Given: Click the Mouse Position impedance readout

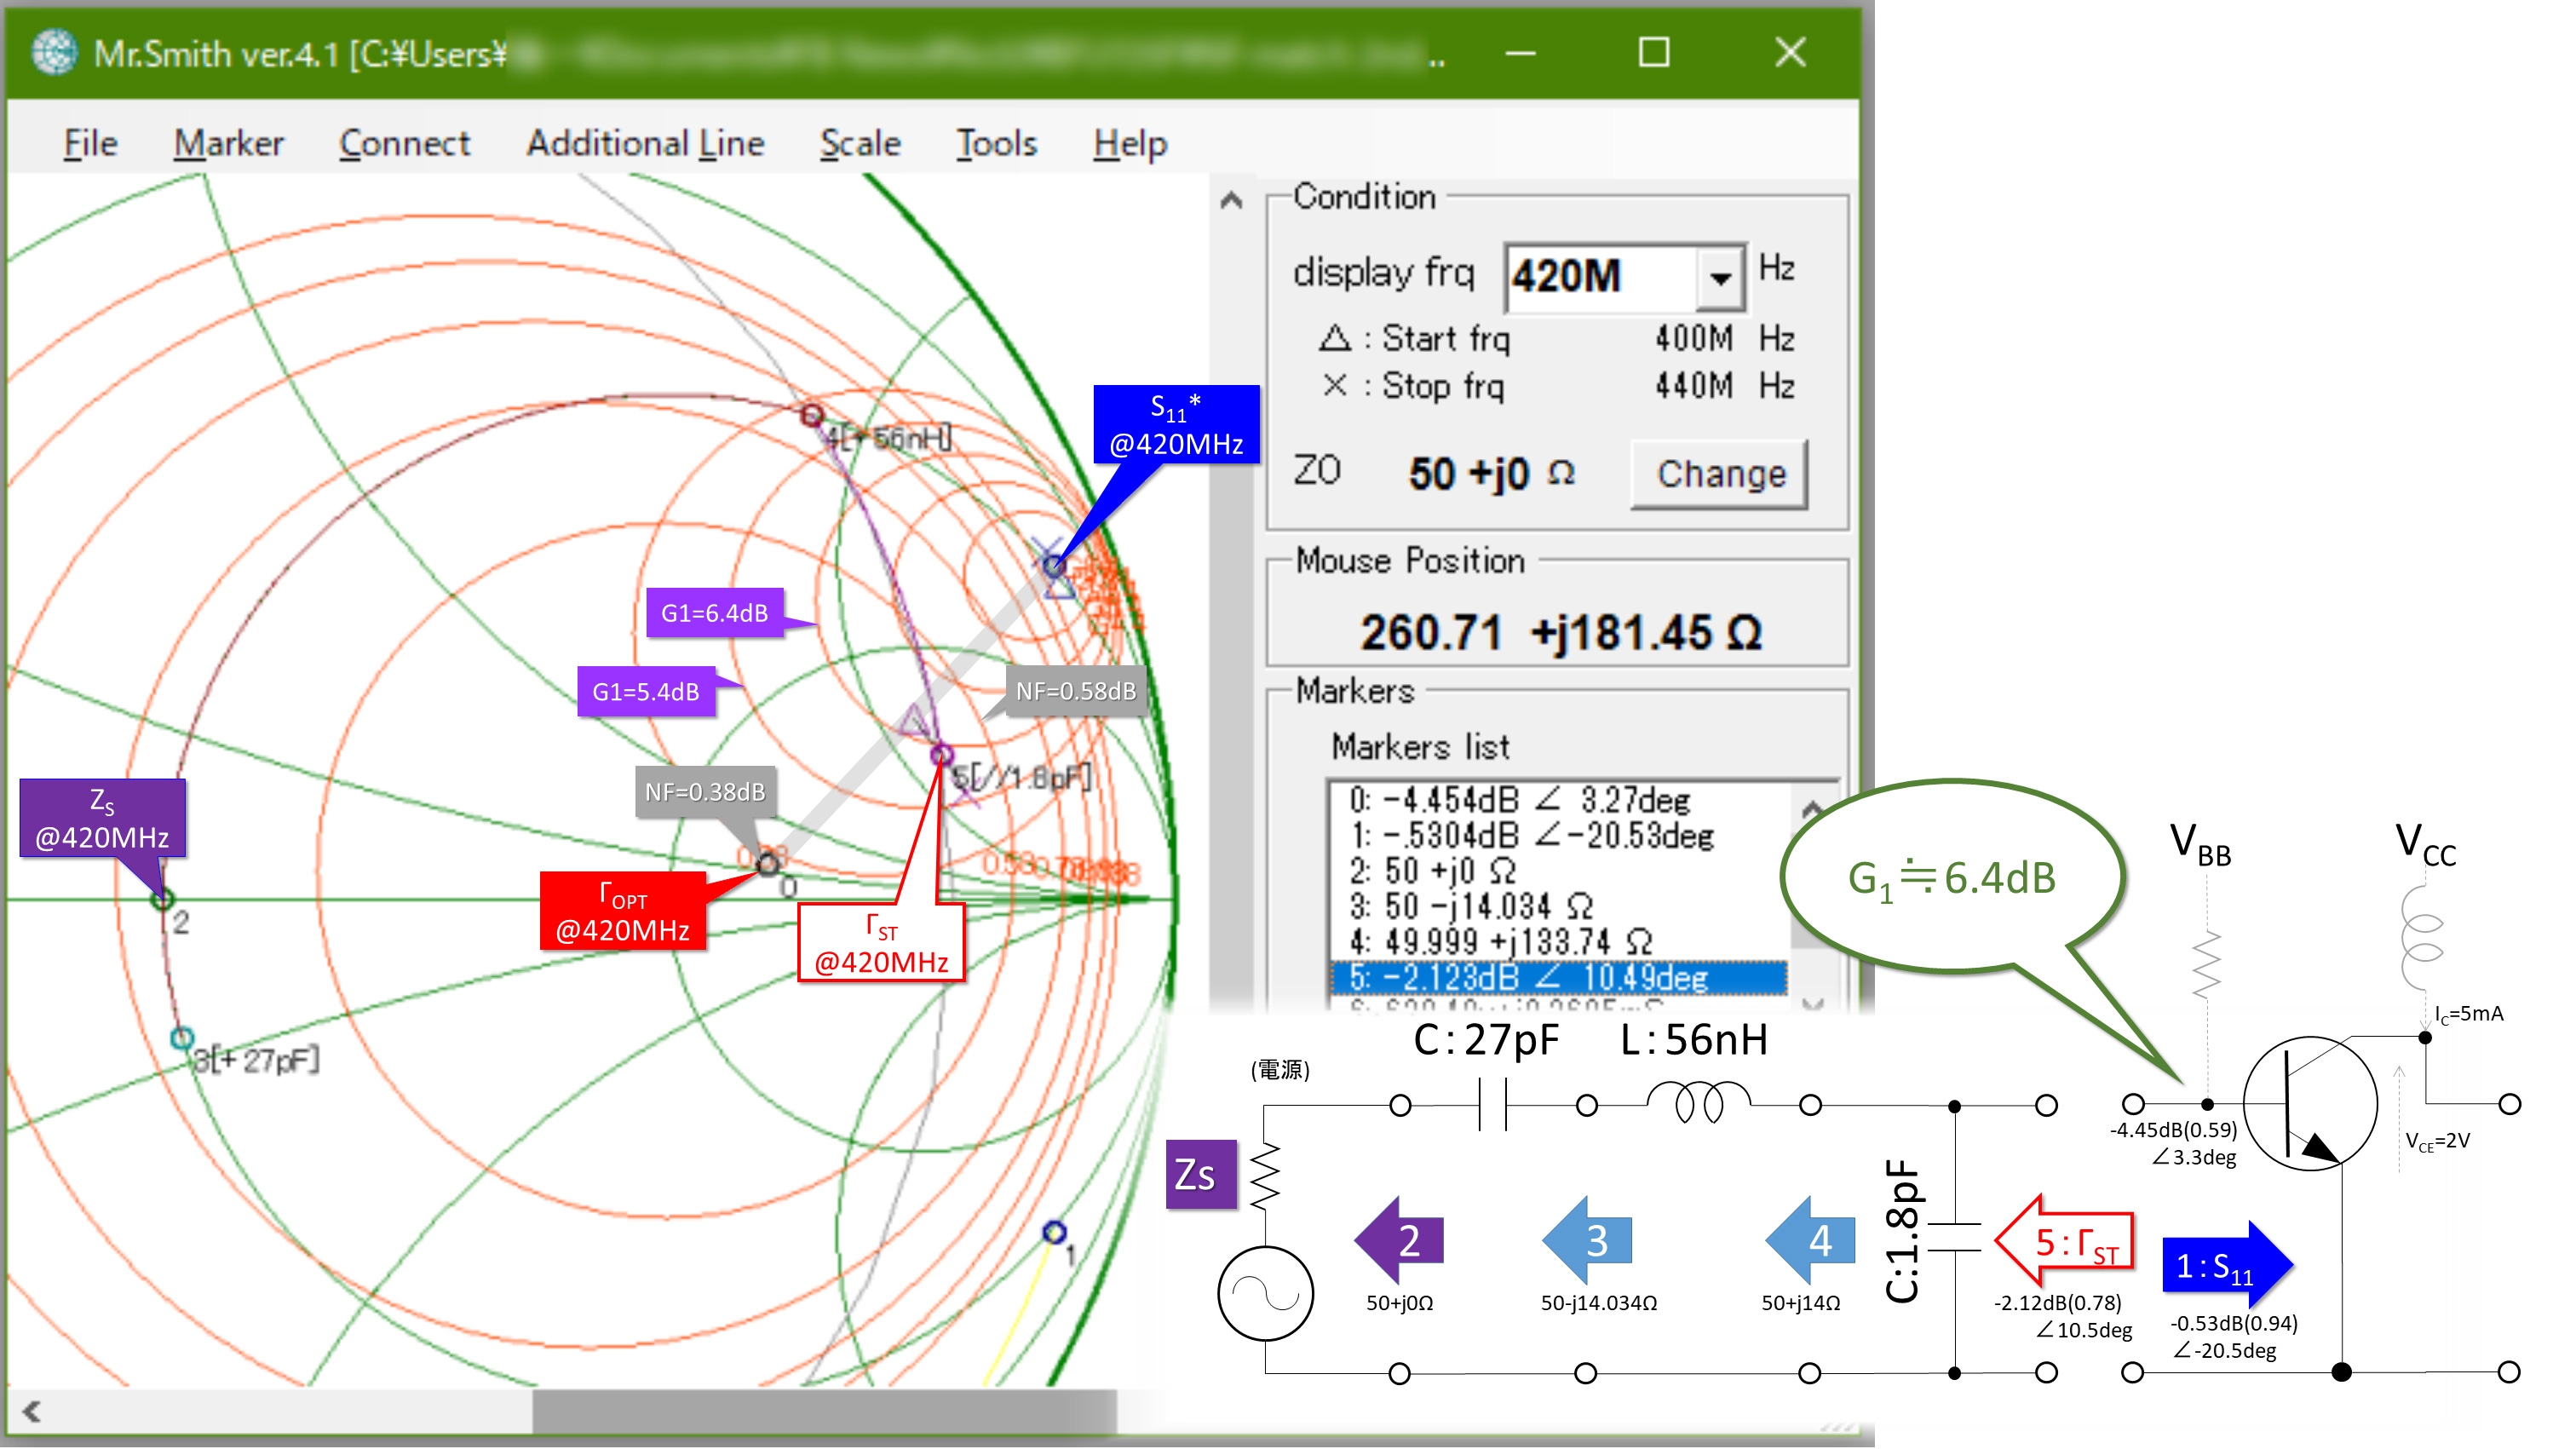Looking at the screenshot, I should coord(1560,633).
